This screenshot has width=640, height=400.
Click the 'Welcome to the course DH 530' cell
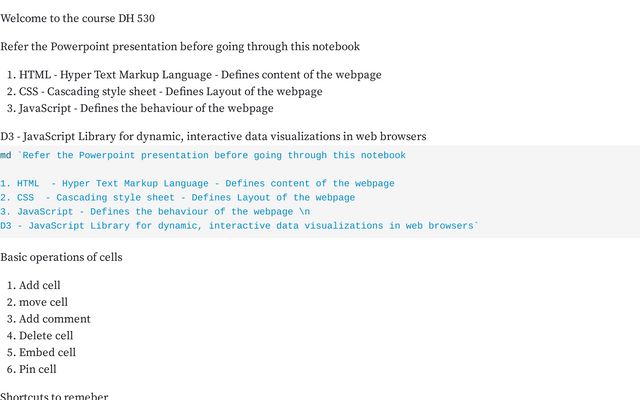click(78, 18)
